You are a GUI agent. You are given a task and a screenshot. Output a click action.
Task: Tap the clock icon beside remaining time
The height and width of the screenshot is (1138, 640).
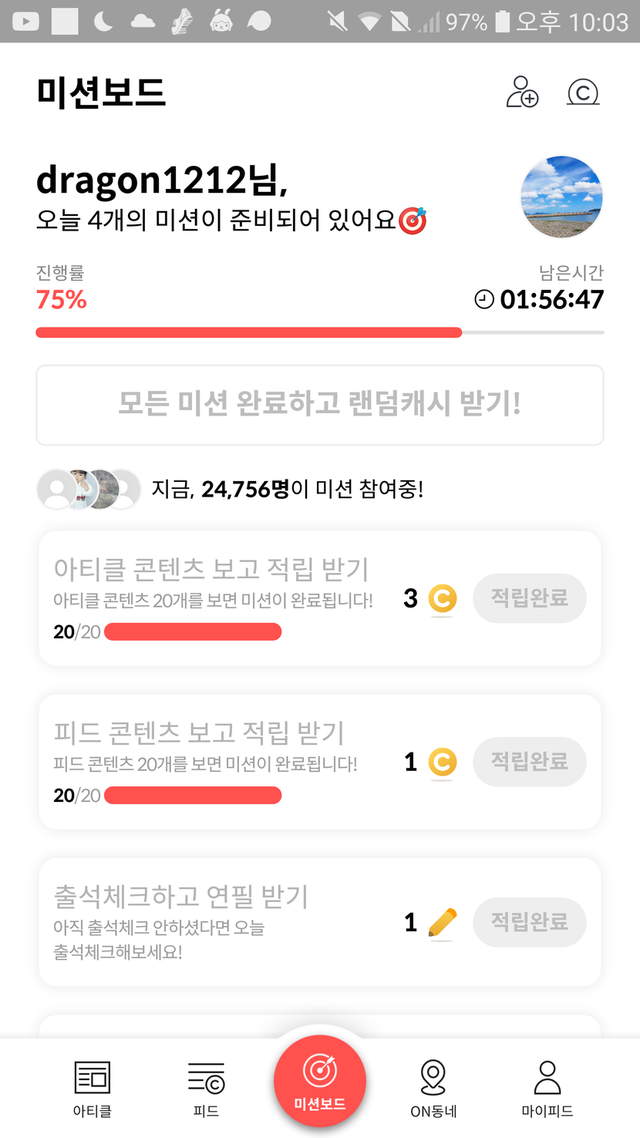(x=484, y=299)
